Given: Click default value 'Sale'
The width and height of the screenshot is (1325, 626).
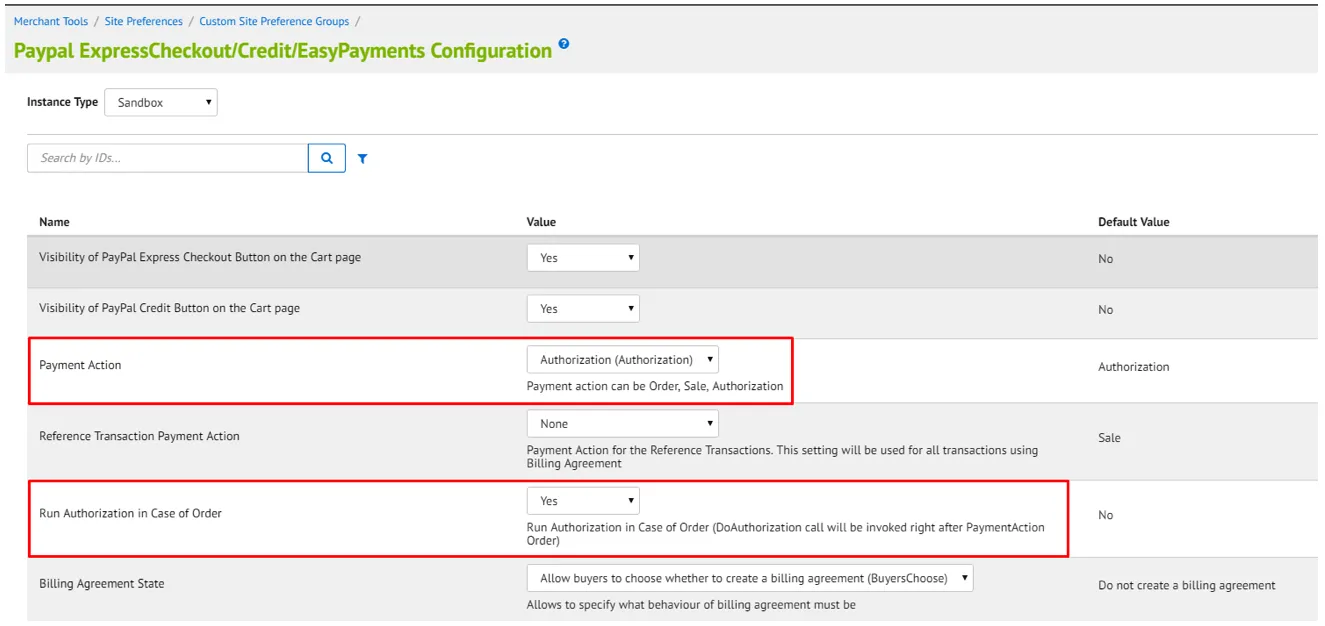Looking at the screenshot, I should pos(1110,438).
